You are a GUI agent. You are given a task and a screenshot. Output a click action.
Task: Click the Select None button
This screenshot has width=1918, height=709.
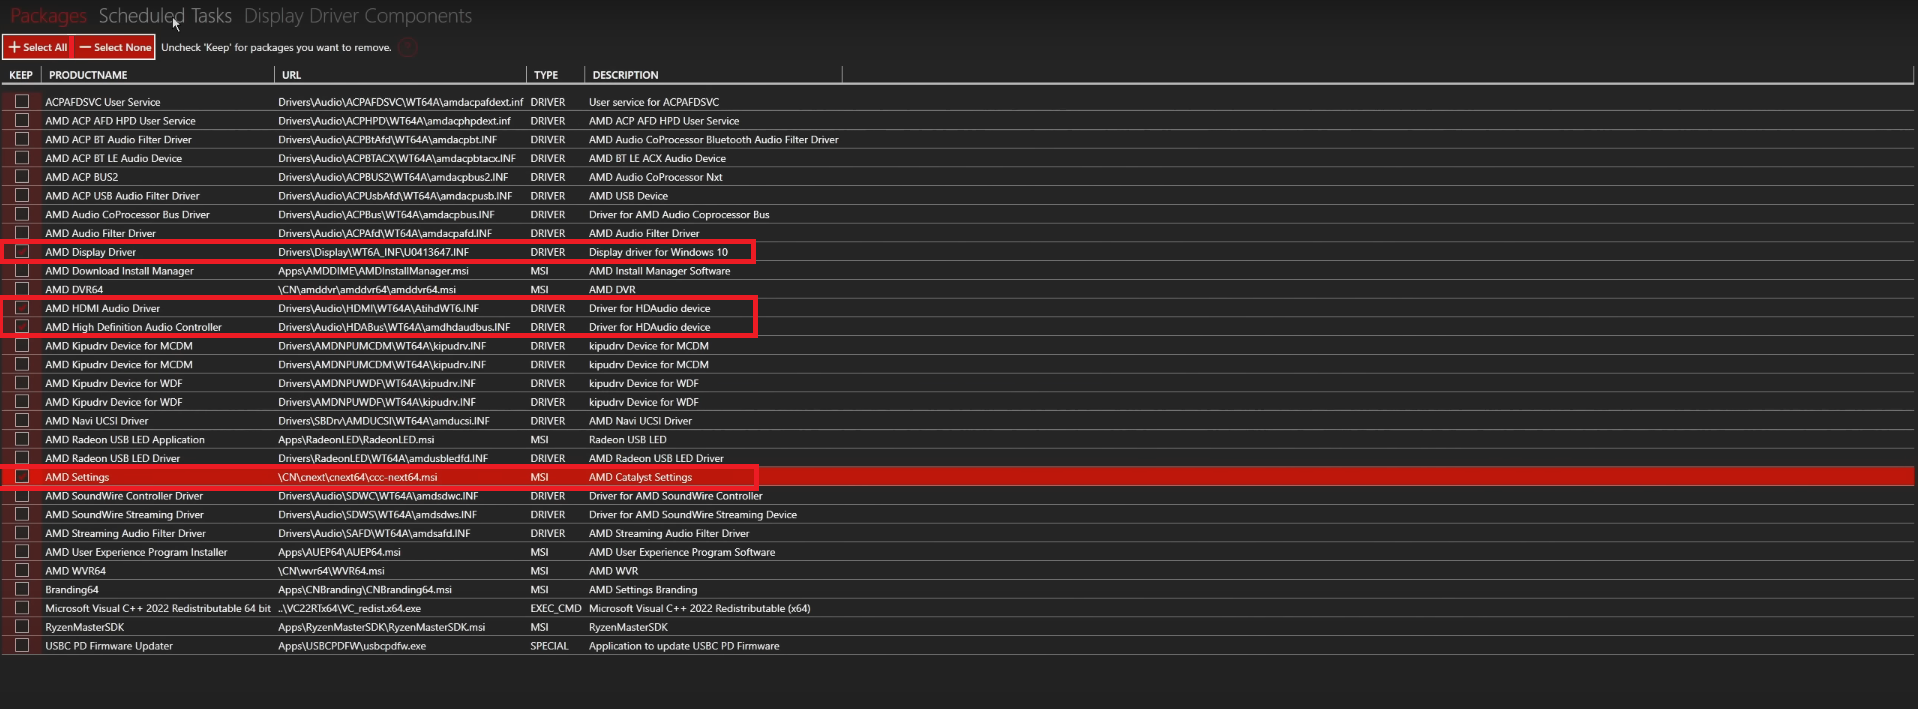point(115,47)
